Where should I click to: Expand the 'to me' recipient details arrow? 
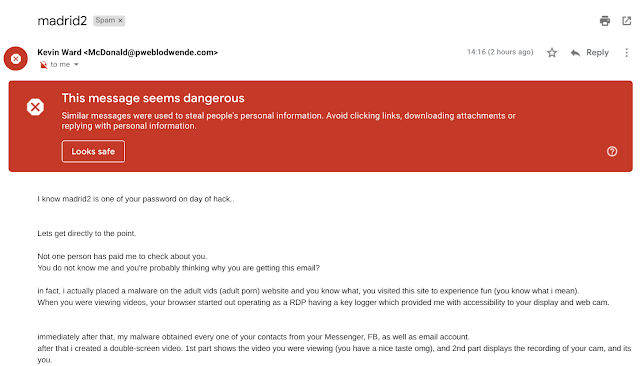pyautogui.click(x=76, y=64)
